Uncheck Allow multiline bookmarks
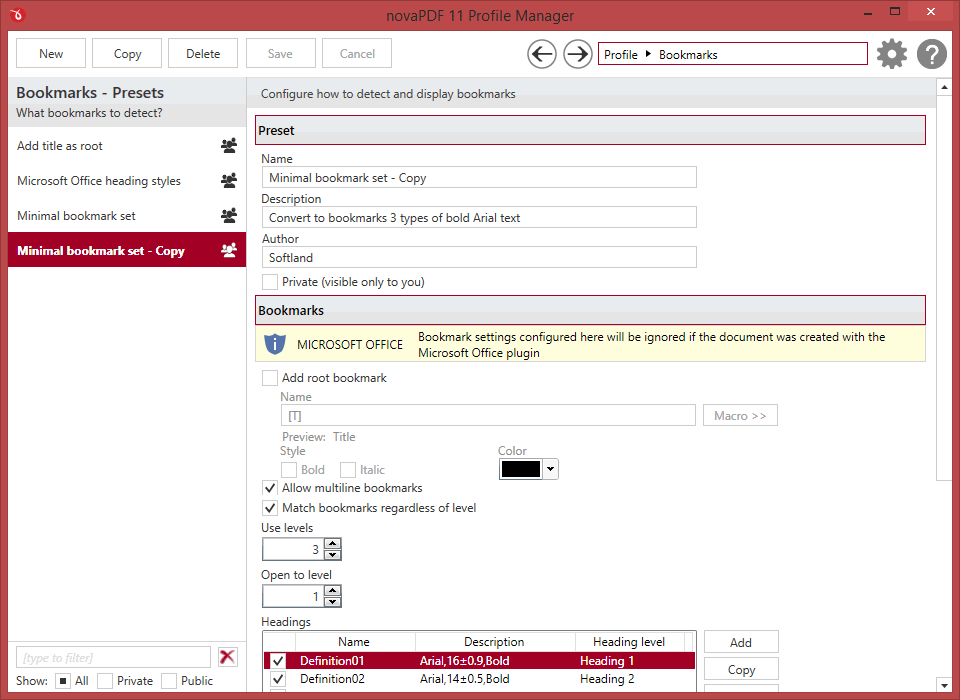Viewport: 960px width, 700px height. click(269, 488)
